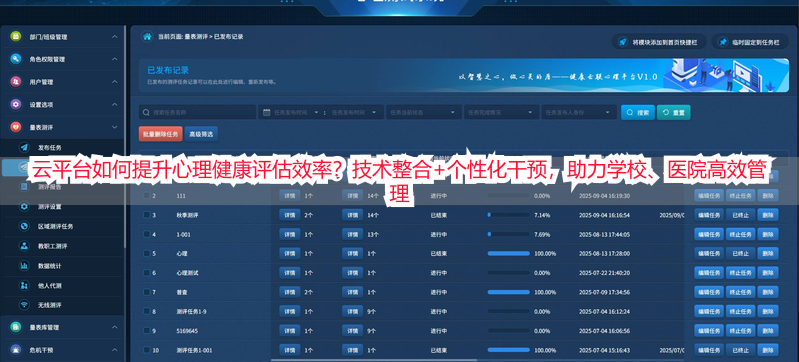Viewport: 799px width, 362px height.
Task: Click 编辑任务 for 秋季测评 row
Action: [x=708, y=215]
